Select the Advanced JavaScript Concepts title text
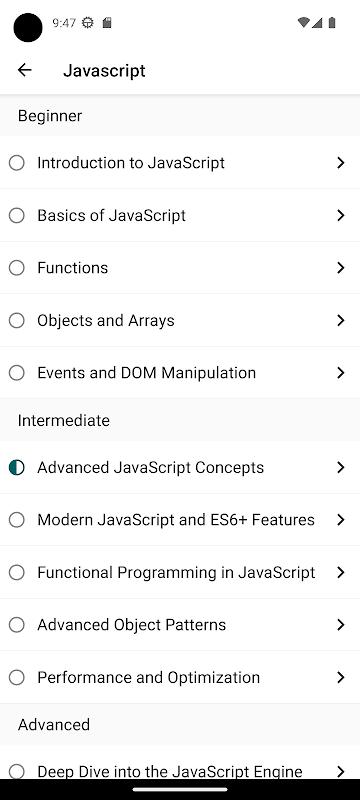The height and width of the screenshot is (800, 360). coord(150,467)
